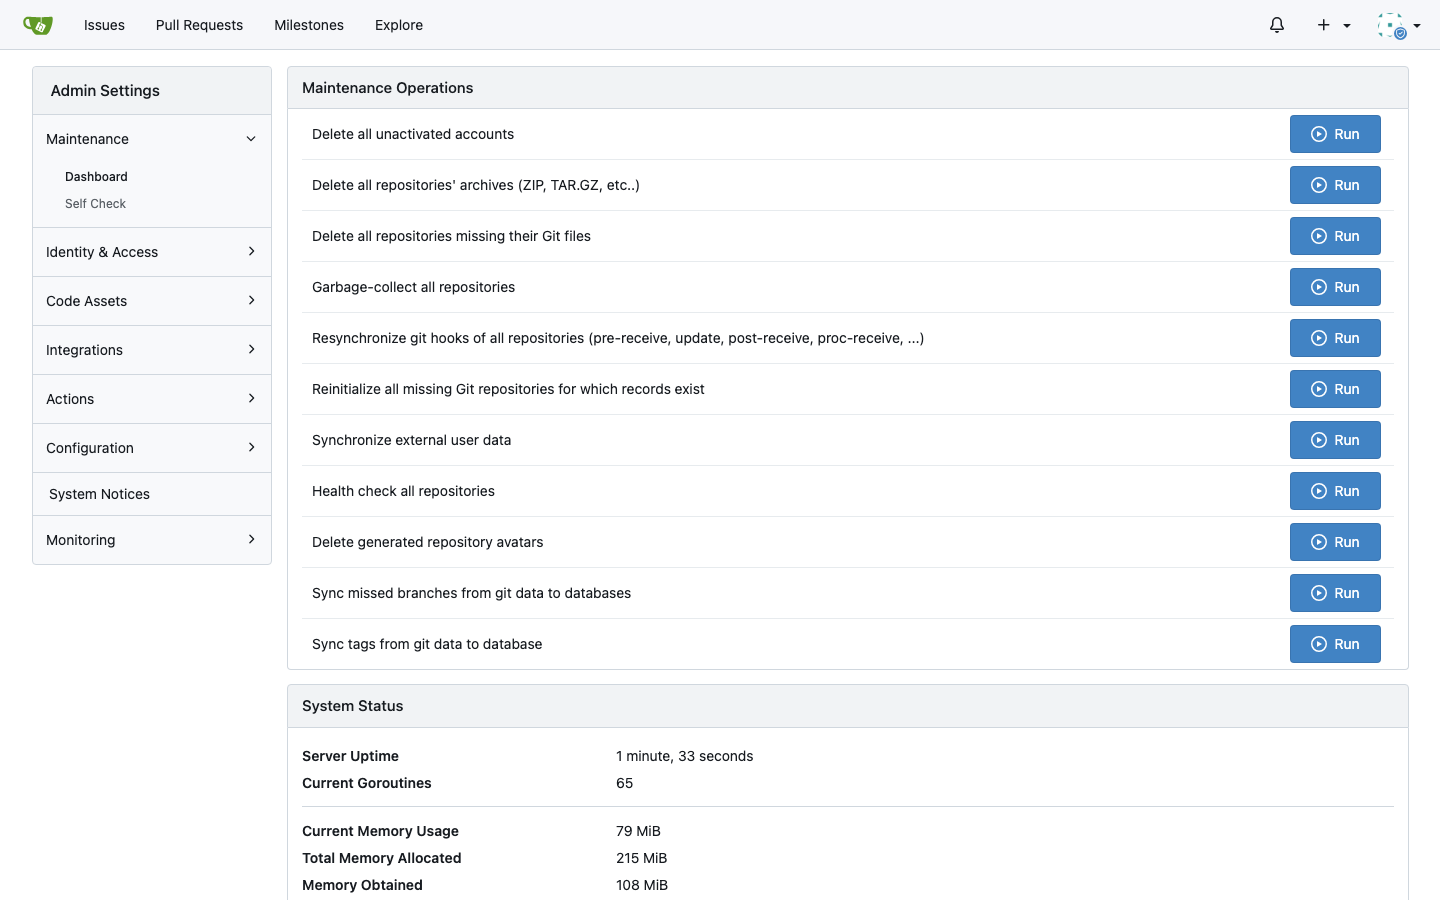1440x900 pixels.
Task: Open the notifications bell
Action: (1277, 25)
